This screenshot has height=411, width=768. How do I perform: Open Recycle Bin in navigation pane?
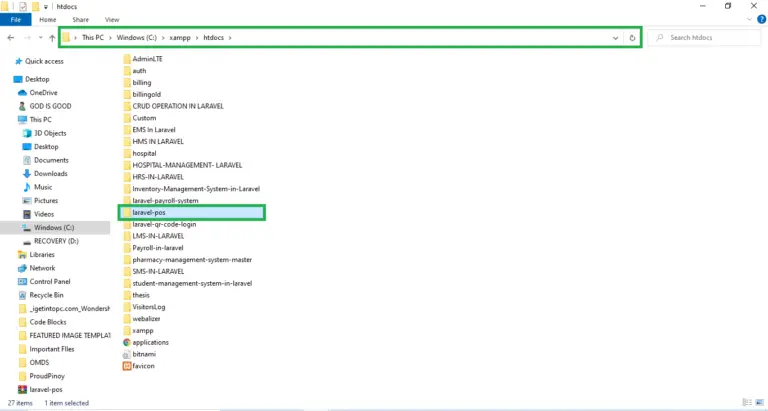[x=47, y=295]
